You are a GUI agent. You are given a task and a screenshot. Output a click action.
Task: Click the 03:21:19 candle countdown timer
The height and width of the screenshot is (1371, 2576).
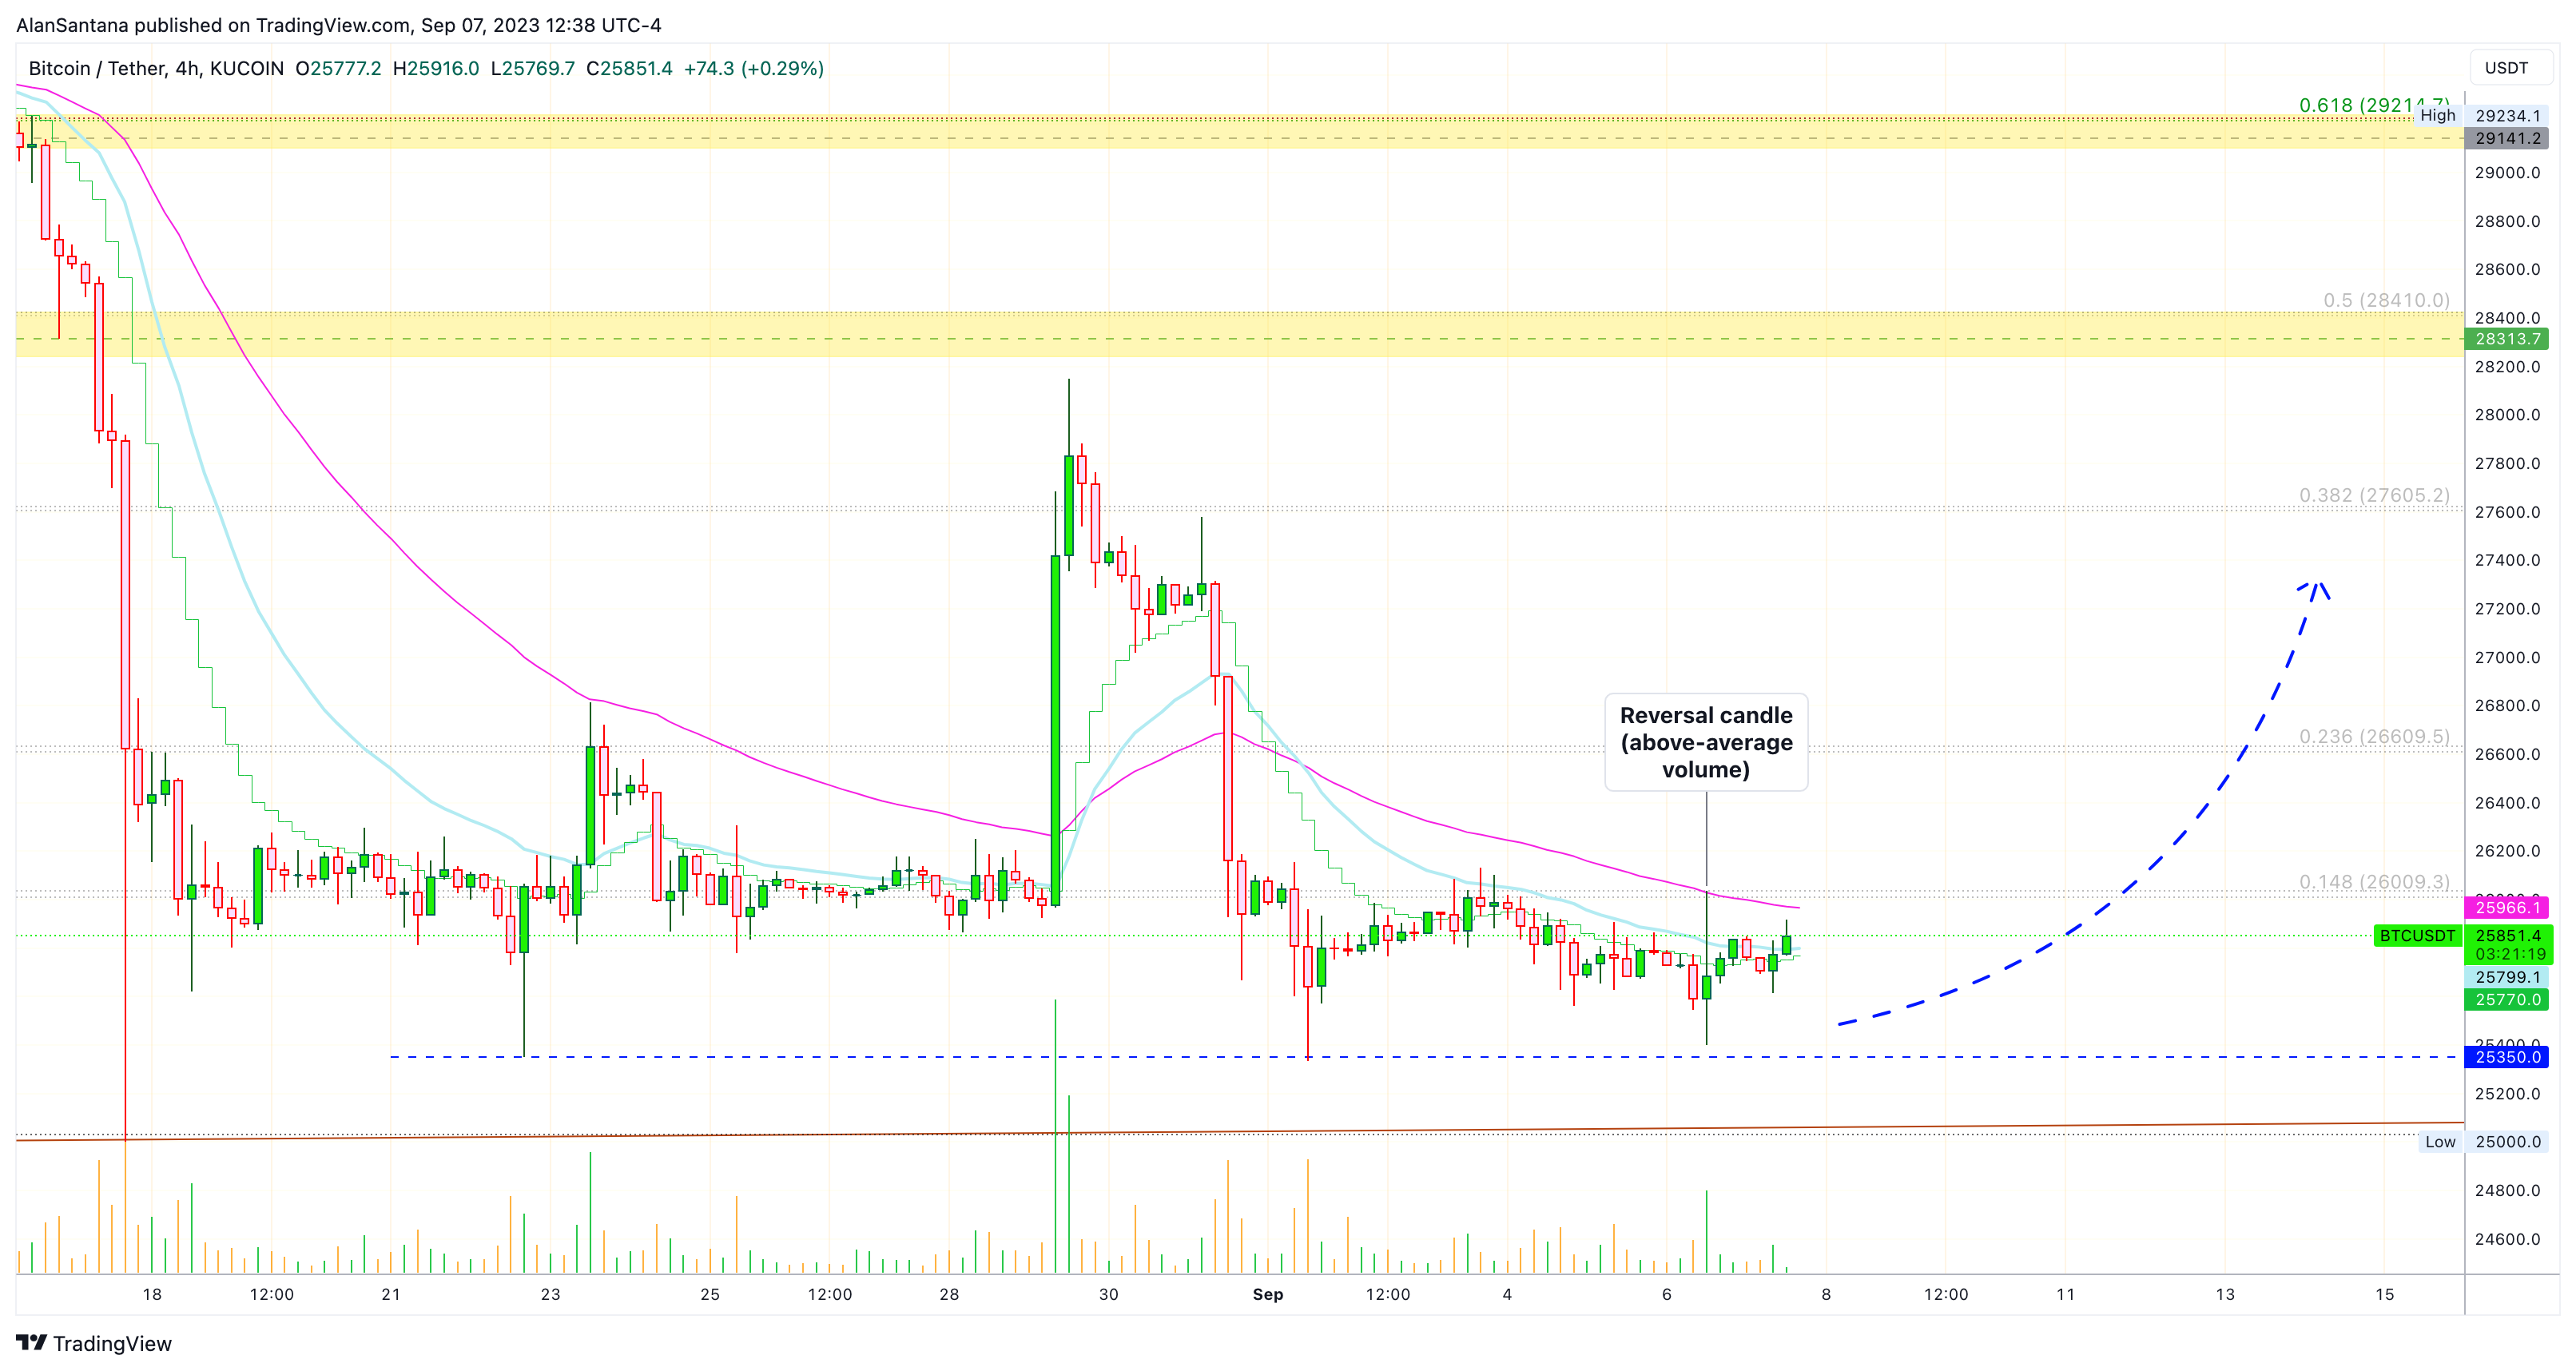(2509, 954)
